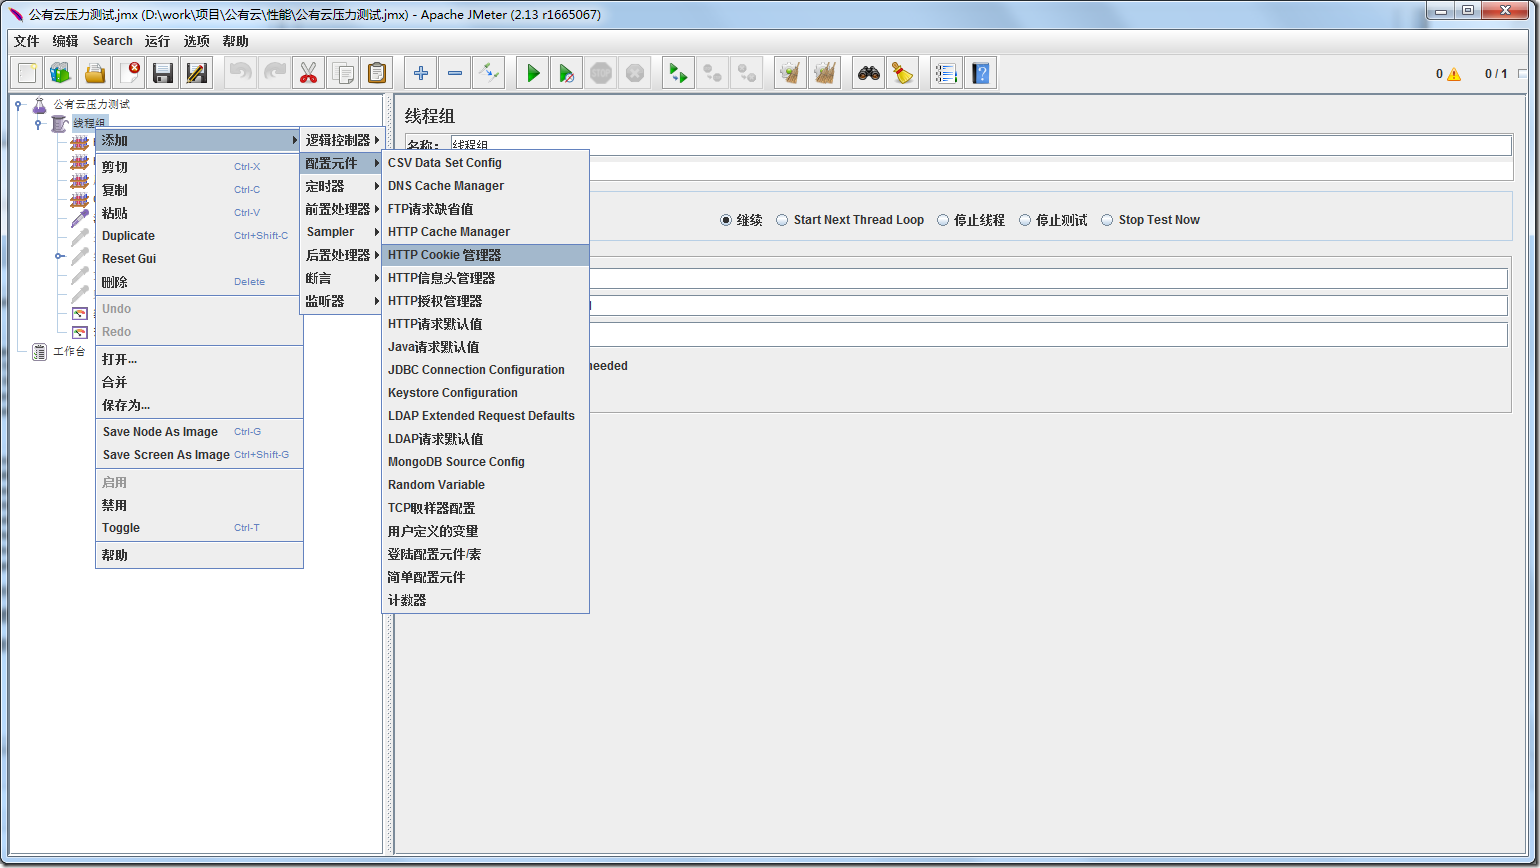1540x868 pixels.
Task: Open the Function Helper dialog icon
Action: click(947, 73)
